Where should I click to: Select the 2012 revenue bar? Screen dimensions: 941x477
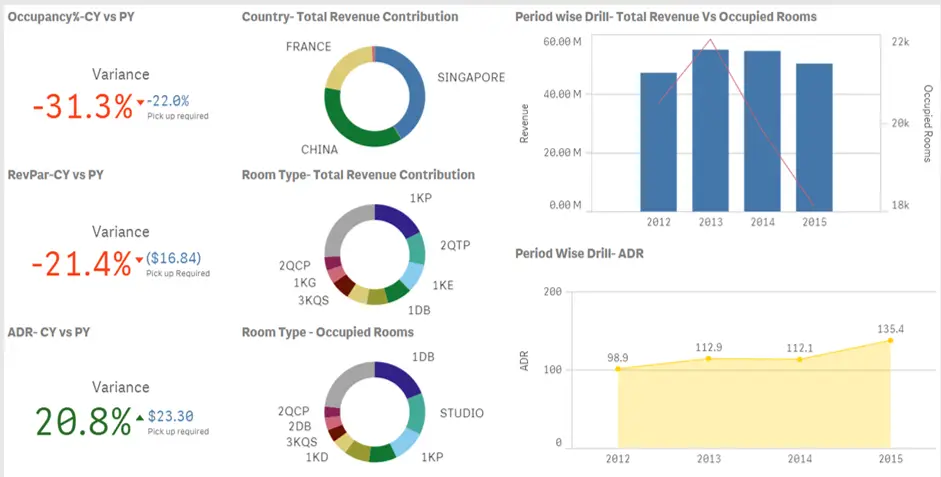[x=659, y=141]
